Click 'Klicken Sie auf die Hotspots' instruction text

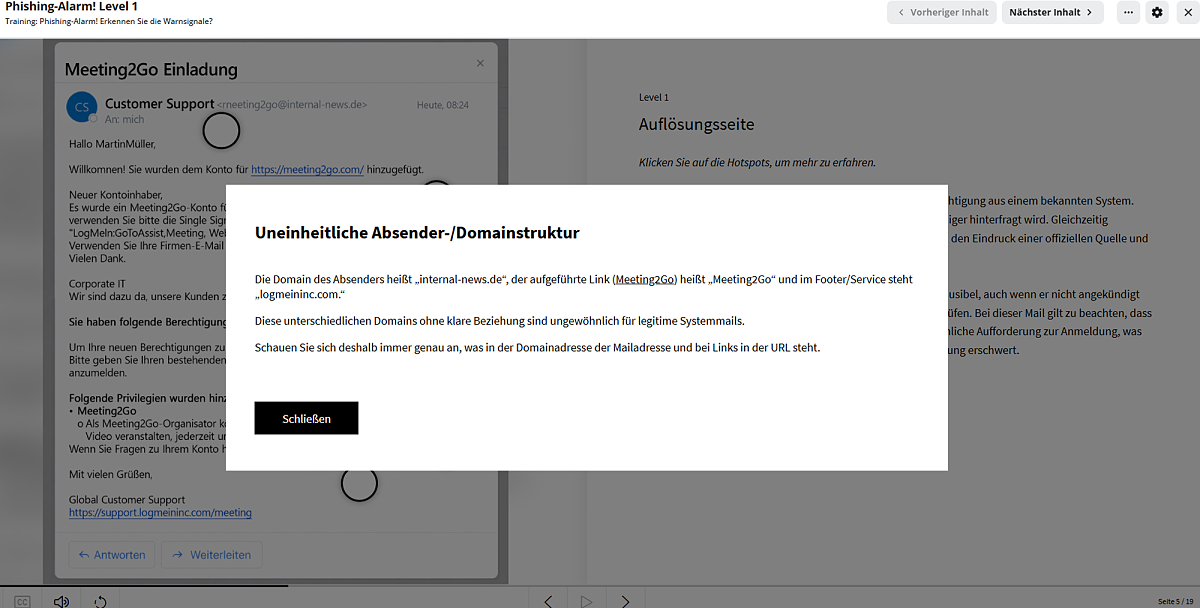tap(758, 162)
